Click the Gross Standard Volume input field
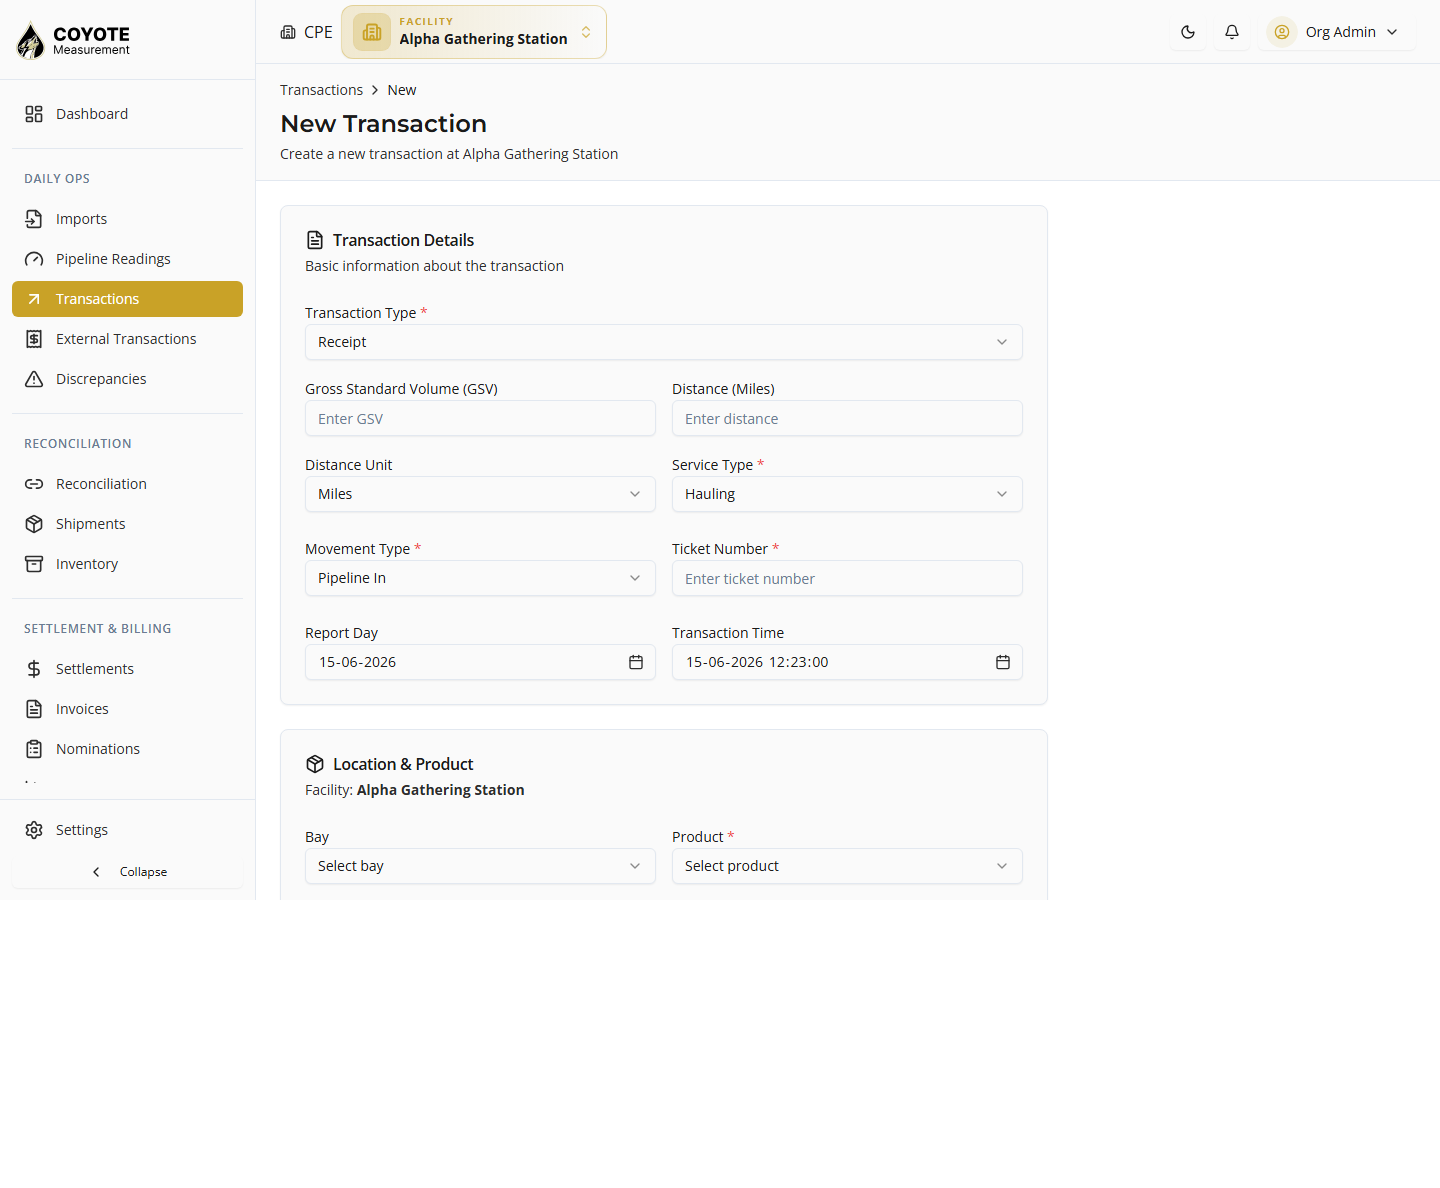This screenshot has width=1440, height=1188. click(480, 418)
